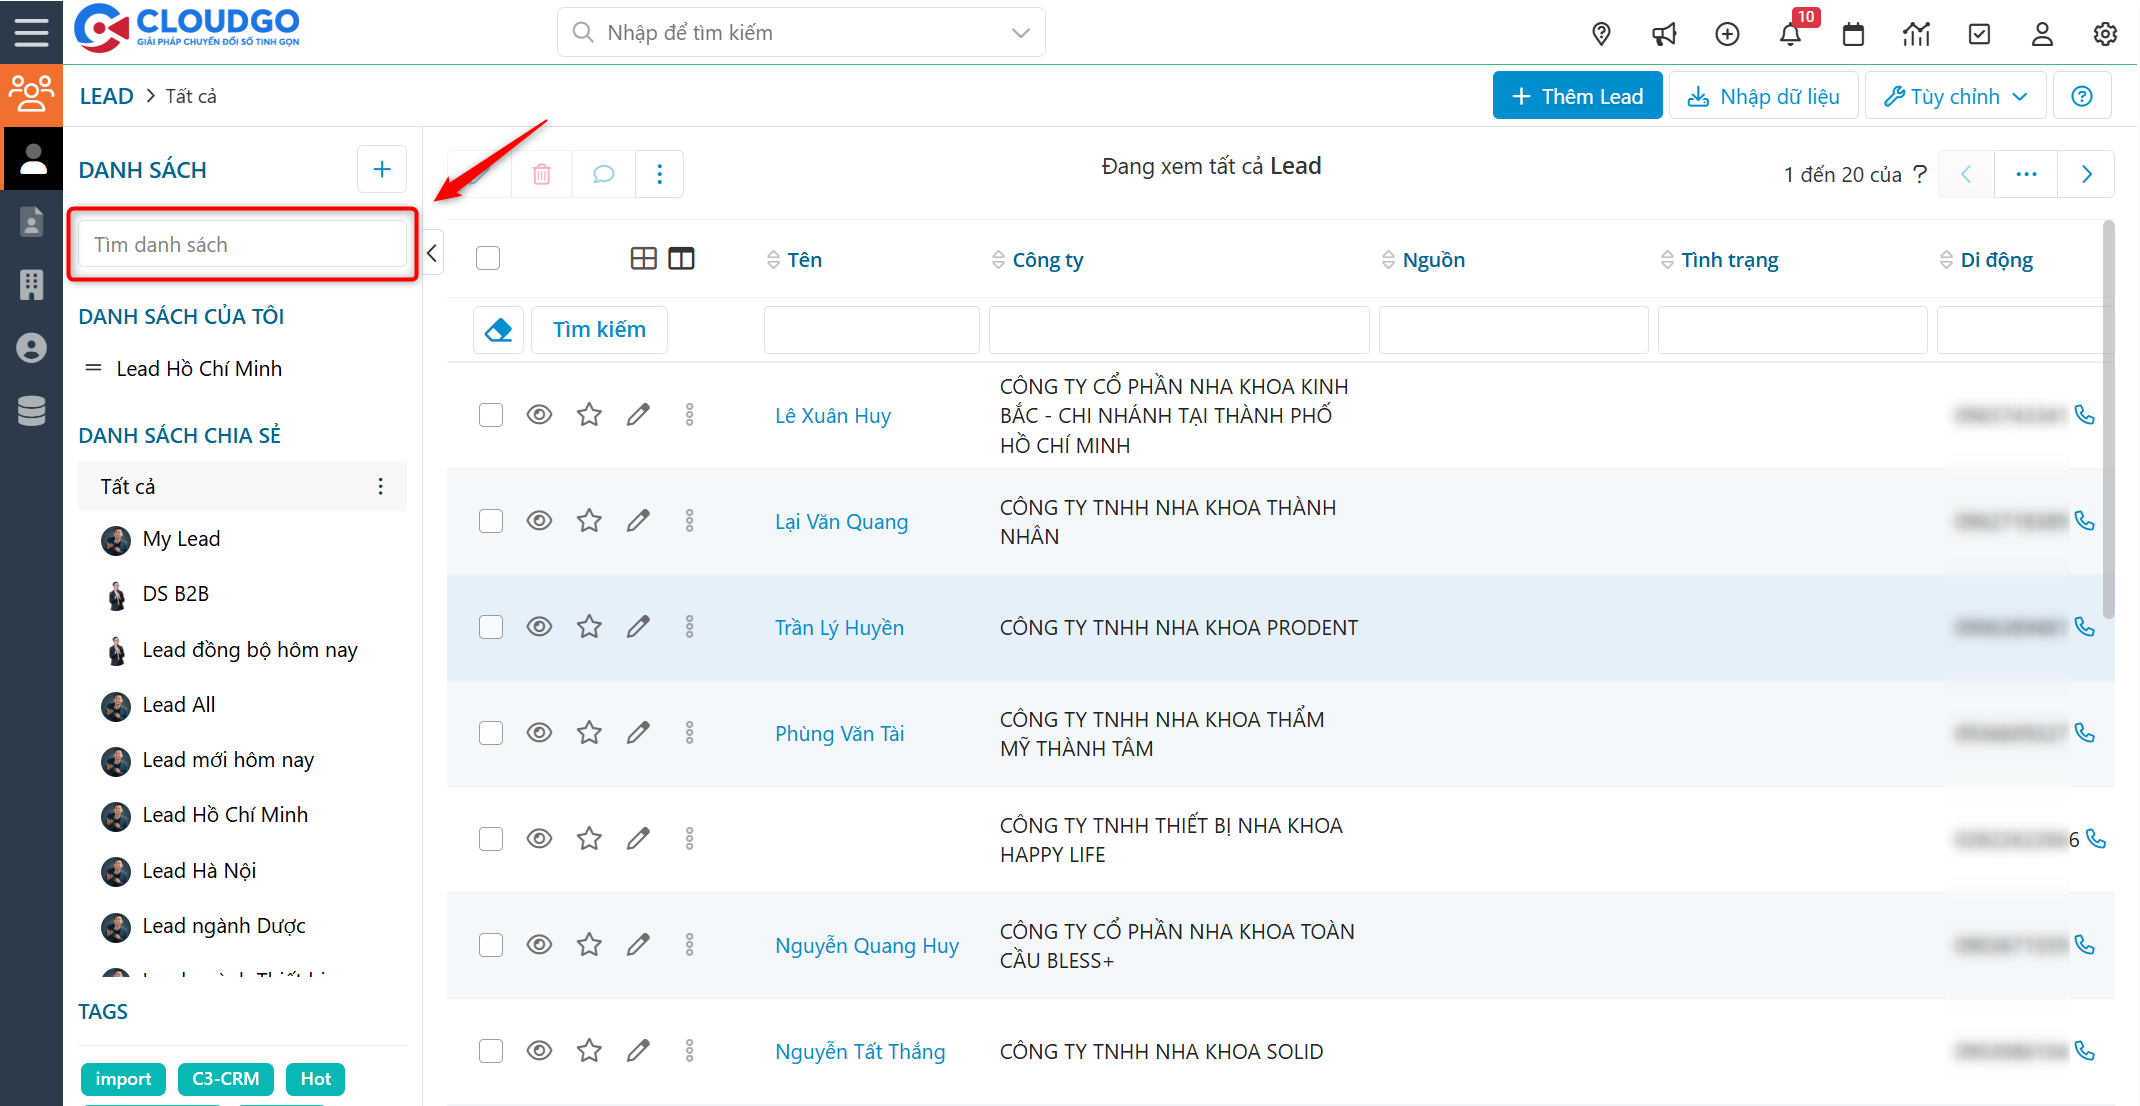Click the comment bubble toolbar icon
This screenshot has width=2140, height=1106.
pyautogui.click(x=603, y=175)
